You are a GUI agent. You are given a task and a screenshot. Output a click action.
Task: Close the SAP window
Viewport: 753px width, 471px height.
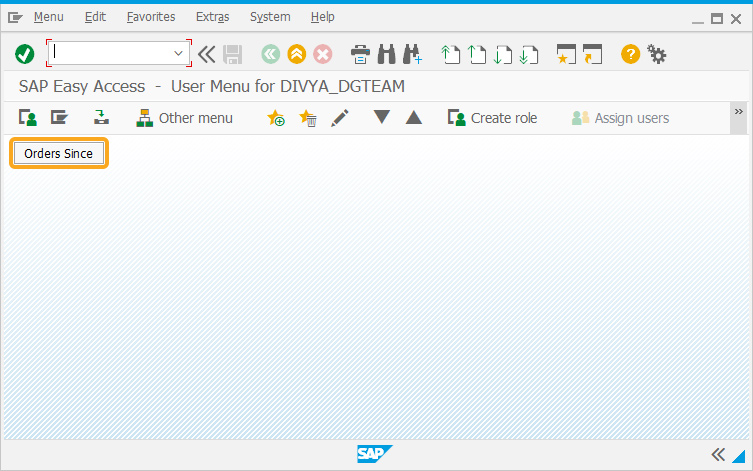[736, 19]
